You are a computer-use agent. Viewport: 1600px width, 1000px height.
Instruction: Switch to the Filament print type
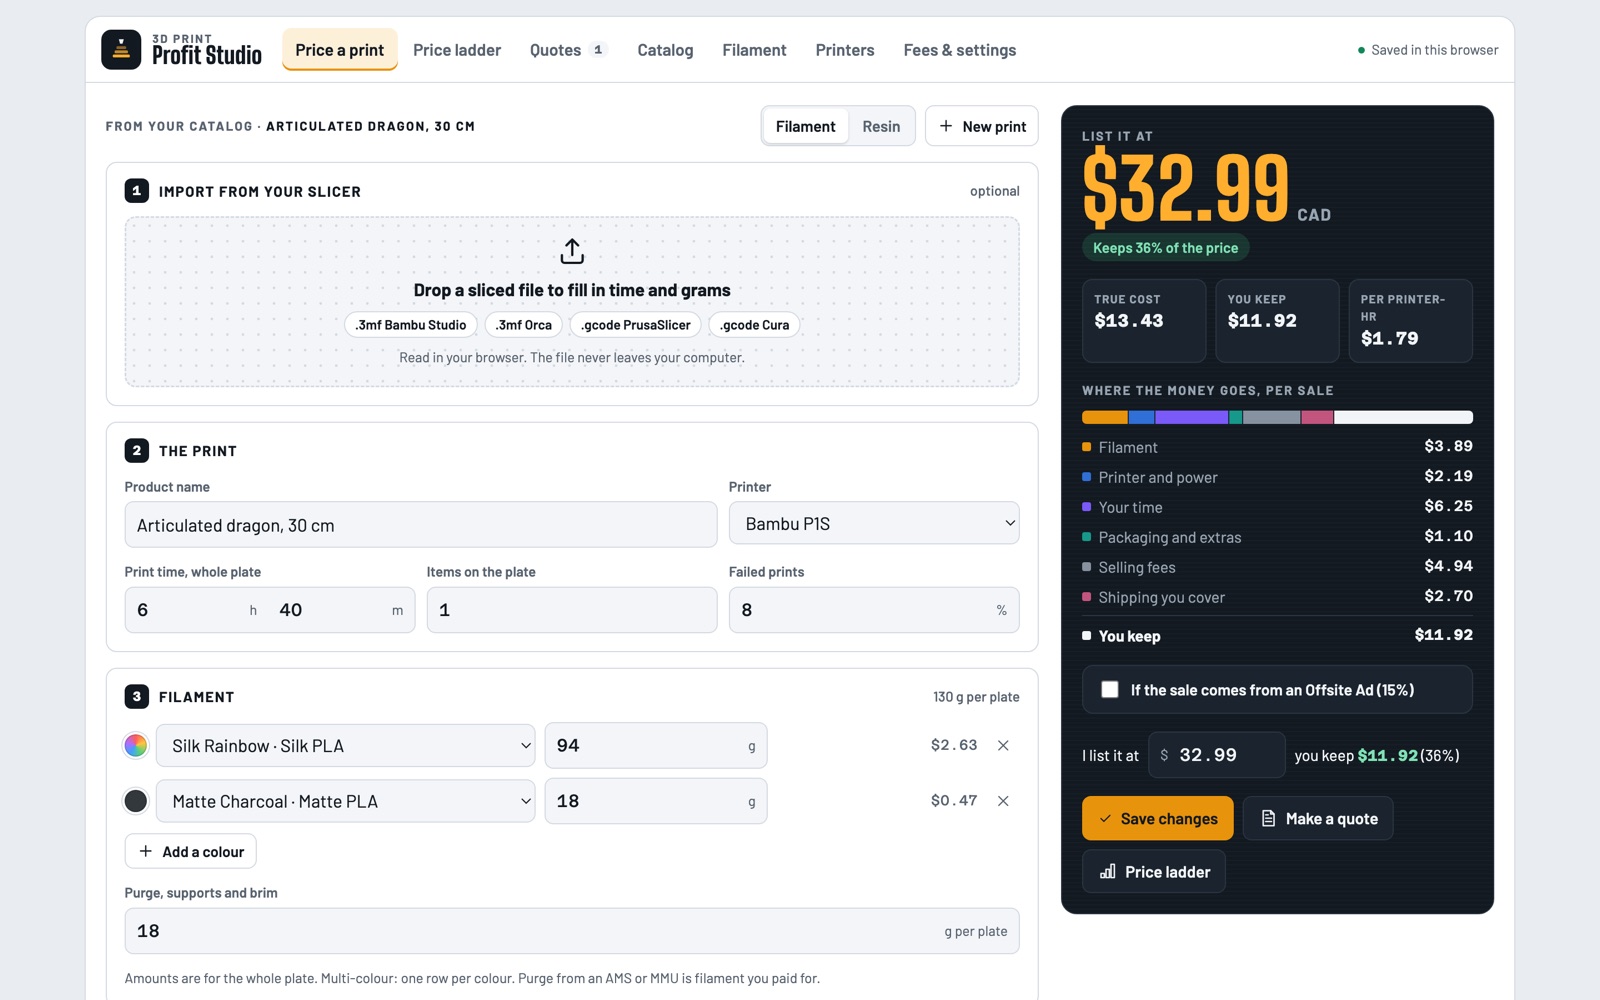(805, 126)
